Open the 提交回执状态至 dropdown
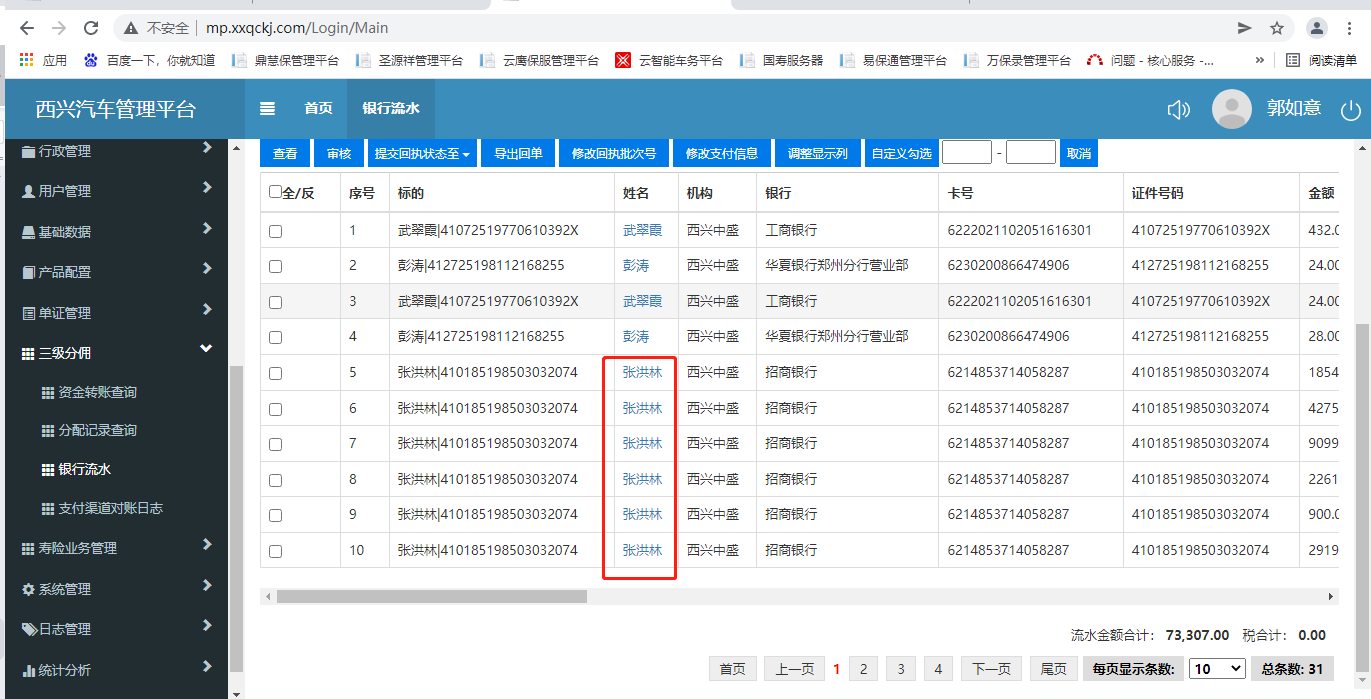This screenshot has width=1371, height=699. 421,153
